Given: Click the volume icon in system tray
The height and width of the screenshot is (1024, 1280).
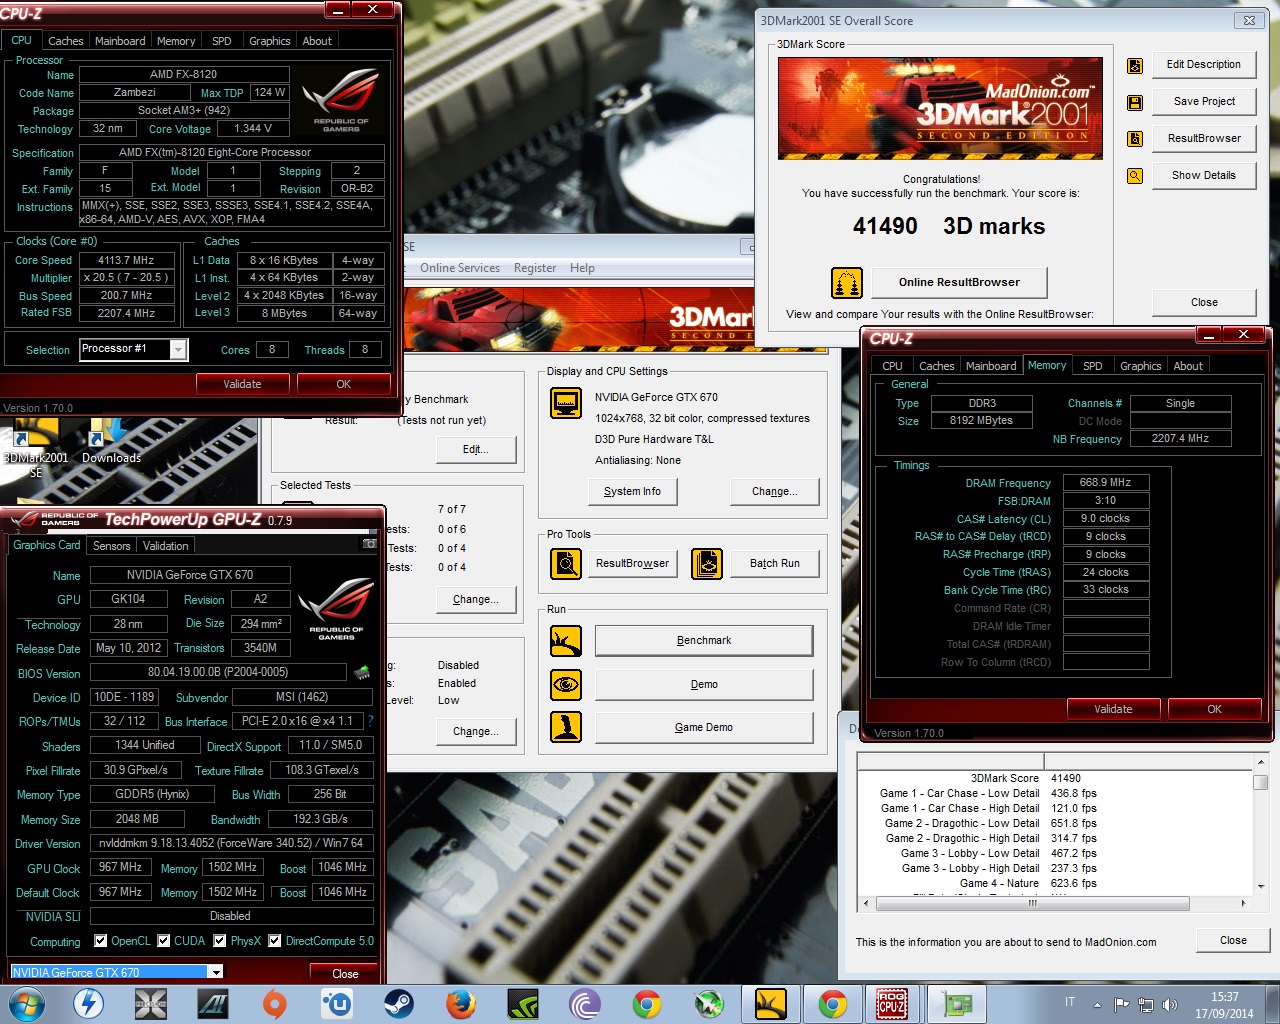Looking at the screenshot, I should tap(1171, 1005).
